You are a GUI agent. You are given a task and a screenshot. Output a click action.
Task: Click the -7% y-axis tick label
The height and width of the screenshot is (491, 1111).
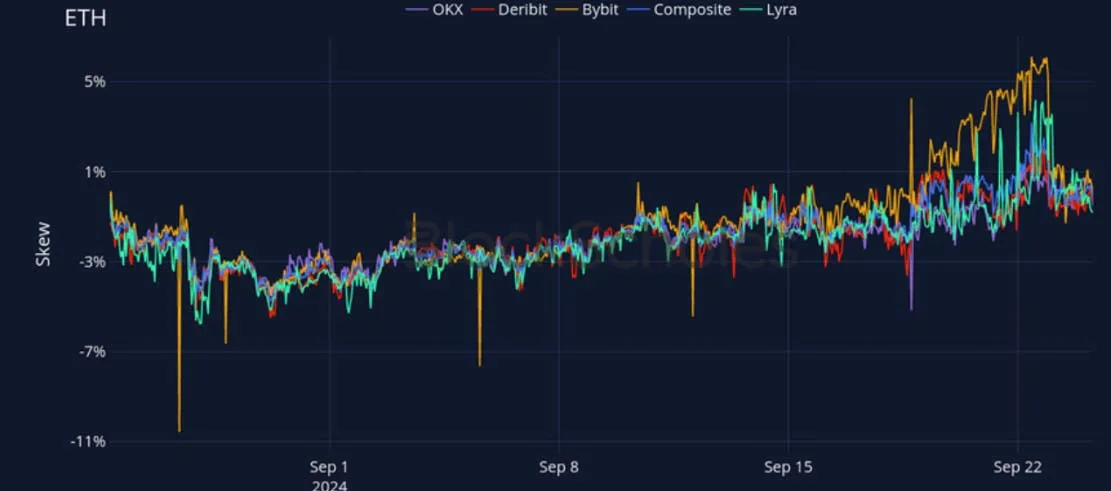[92, 351]
